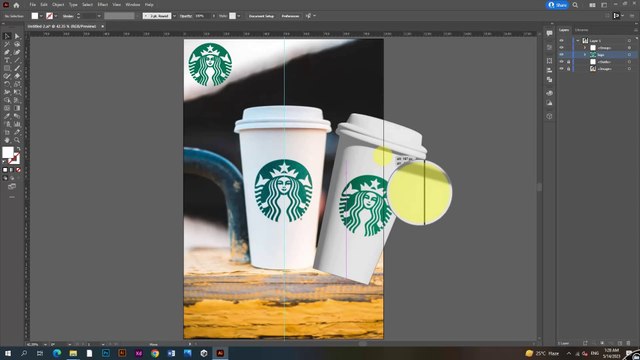
Task: Toggle visibility of the <Guide> layer
Action: tap(562, 62)
